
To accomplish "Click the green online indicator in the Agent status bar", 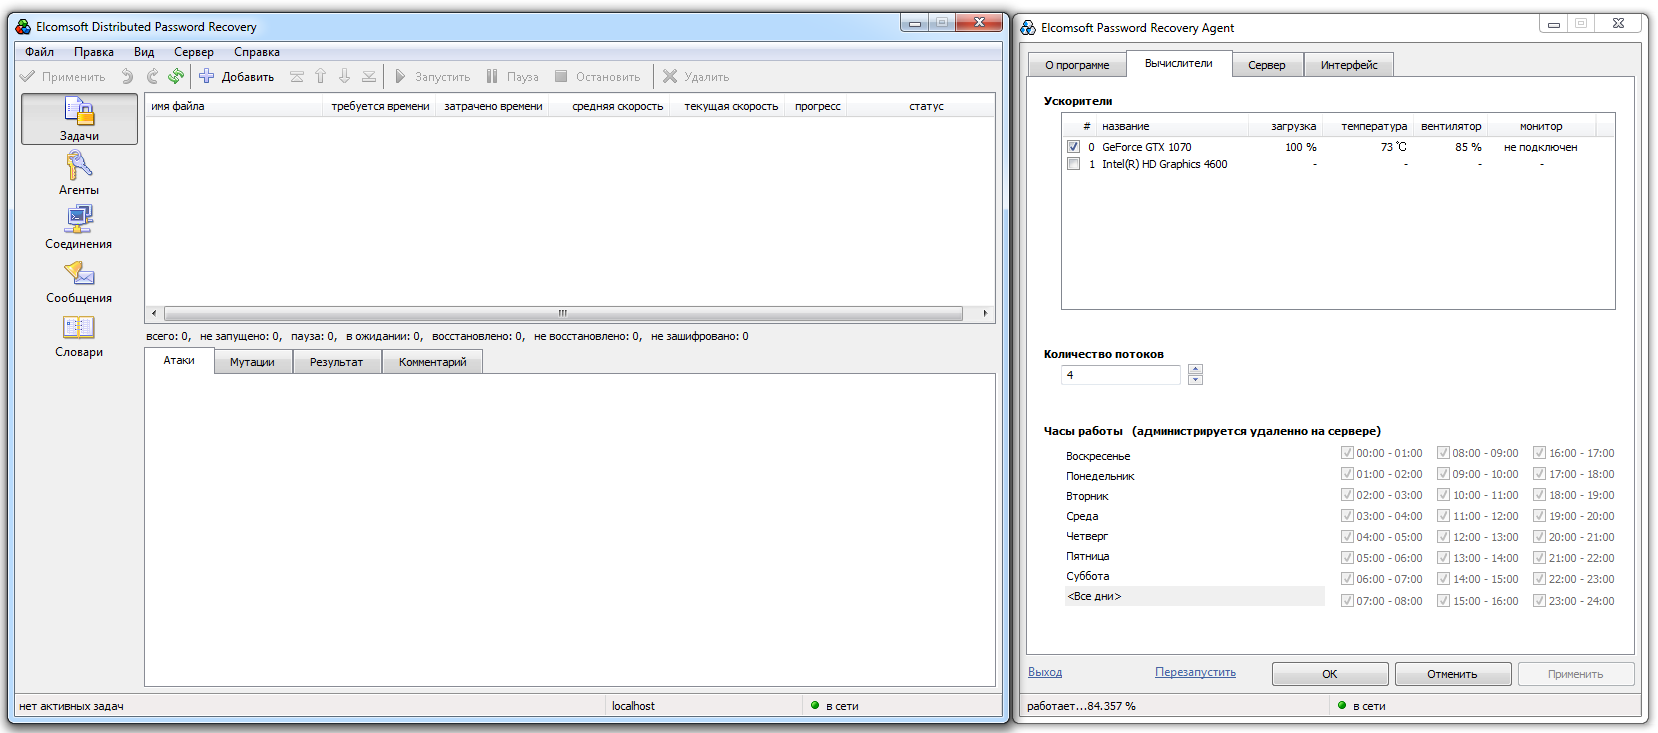I will point(1342,705).
